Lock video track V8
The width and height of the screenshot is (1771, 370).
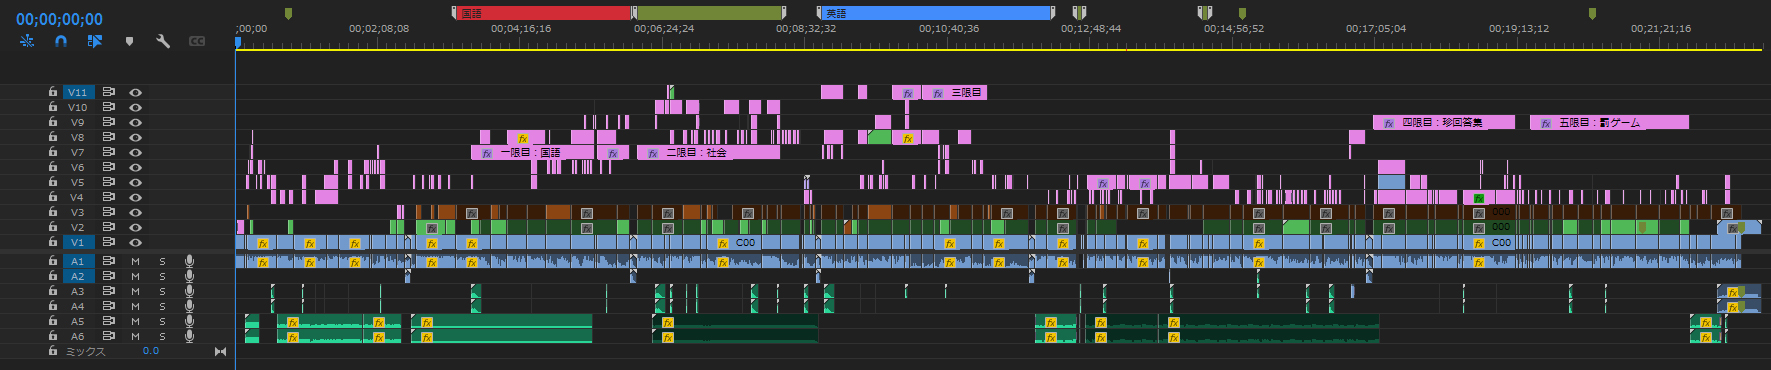(52, 137)
